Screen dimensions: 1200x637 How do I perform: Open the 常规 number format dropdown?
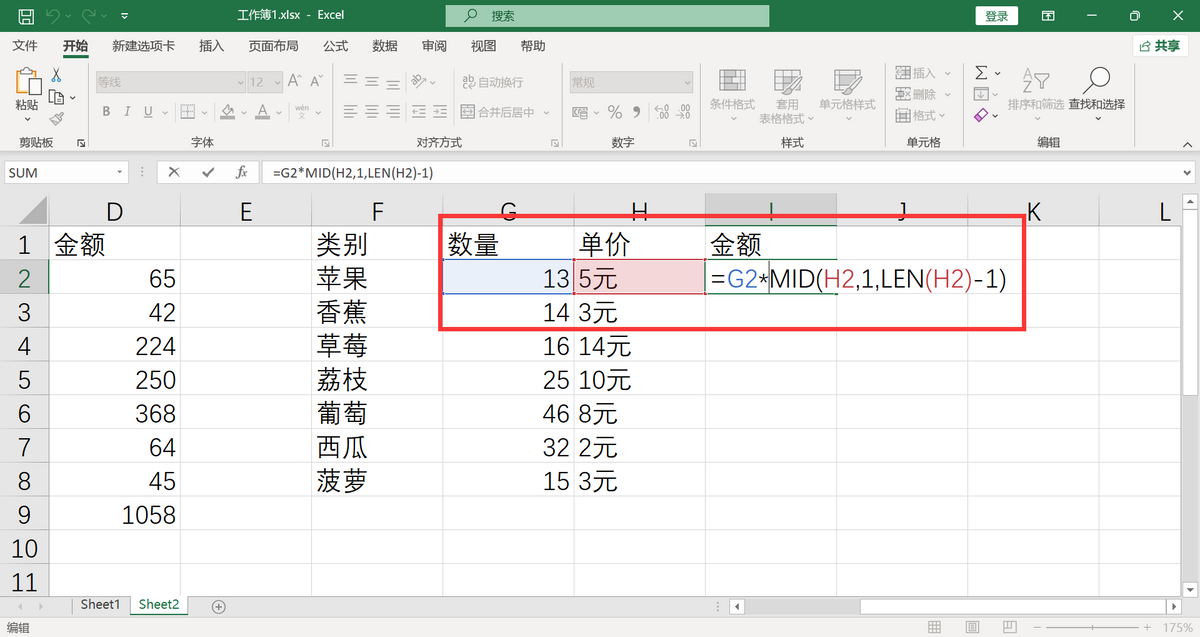coord(686,83)
